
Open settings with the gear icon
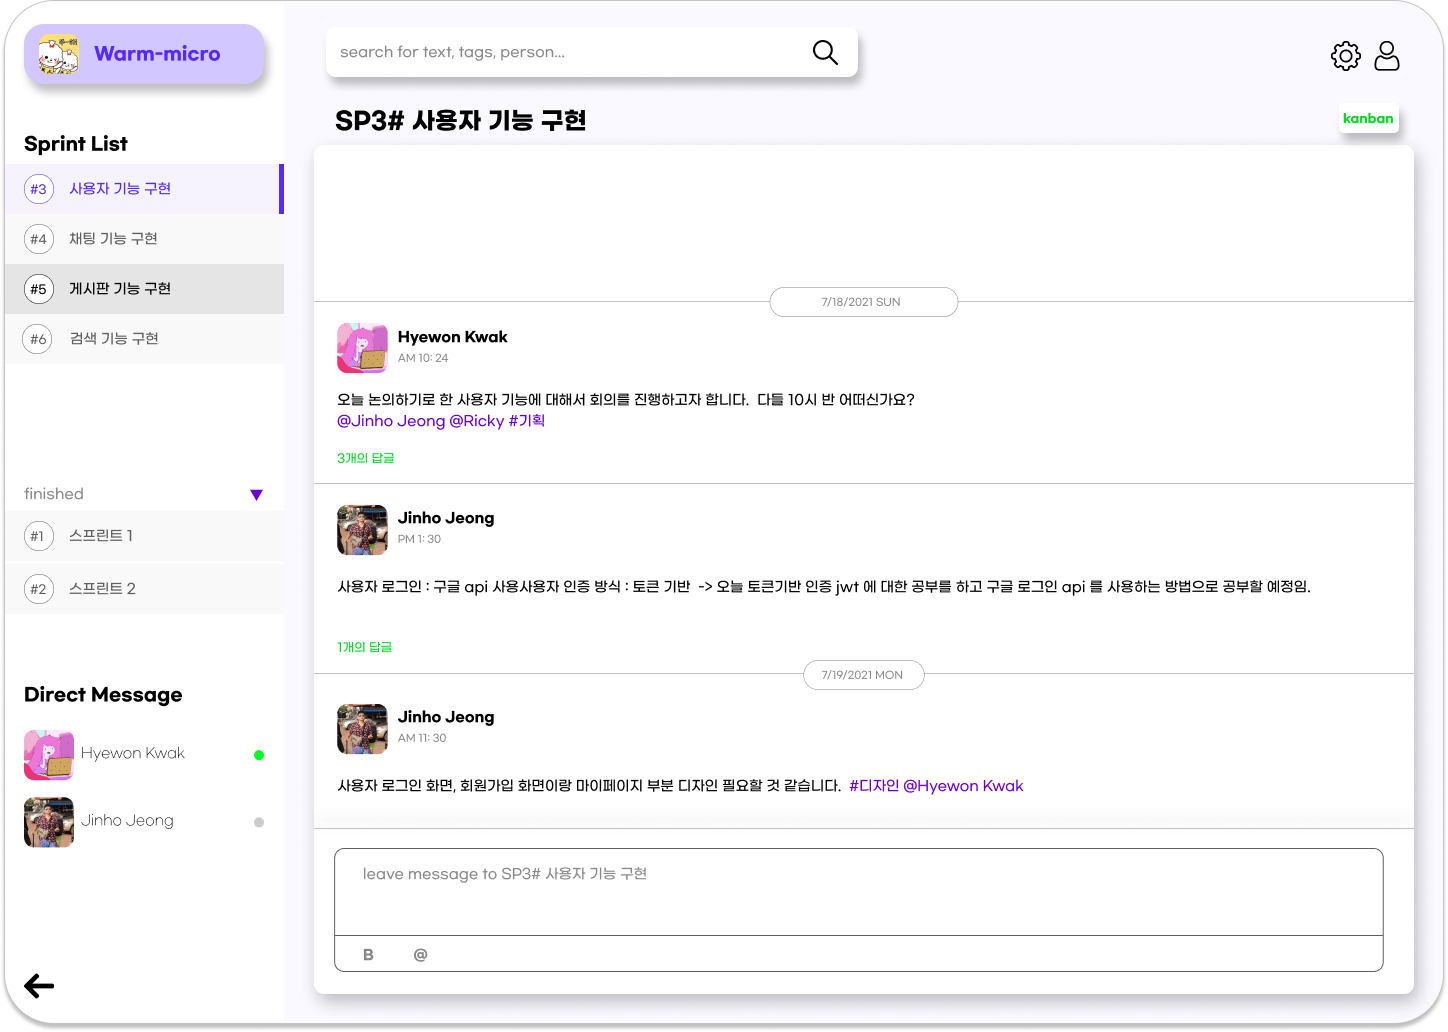[1346, 56]
